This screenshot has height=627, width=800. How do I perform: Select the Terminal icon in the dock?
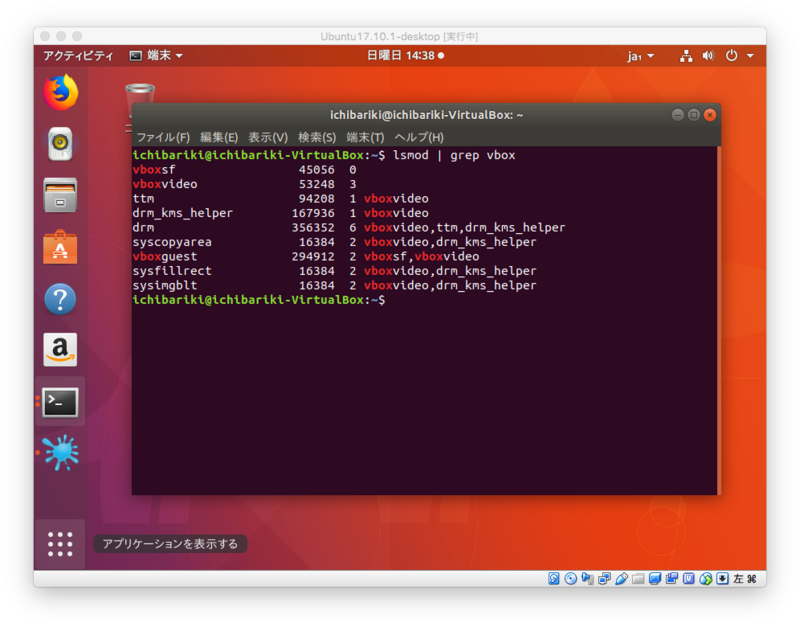(60, 402)
